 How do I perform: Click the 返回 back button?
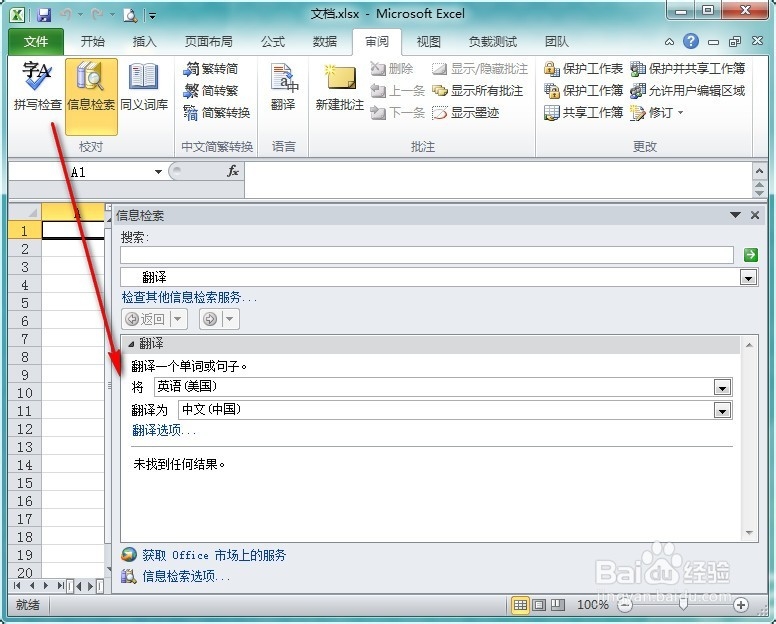[x=146, y=319]
